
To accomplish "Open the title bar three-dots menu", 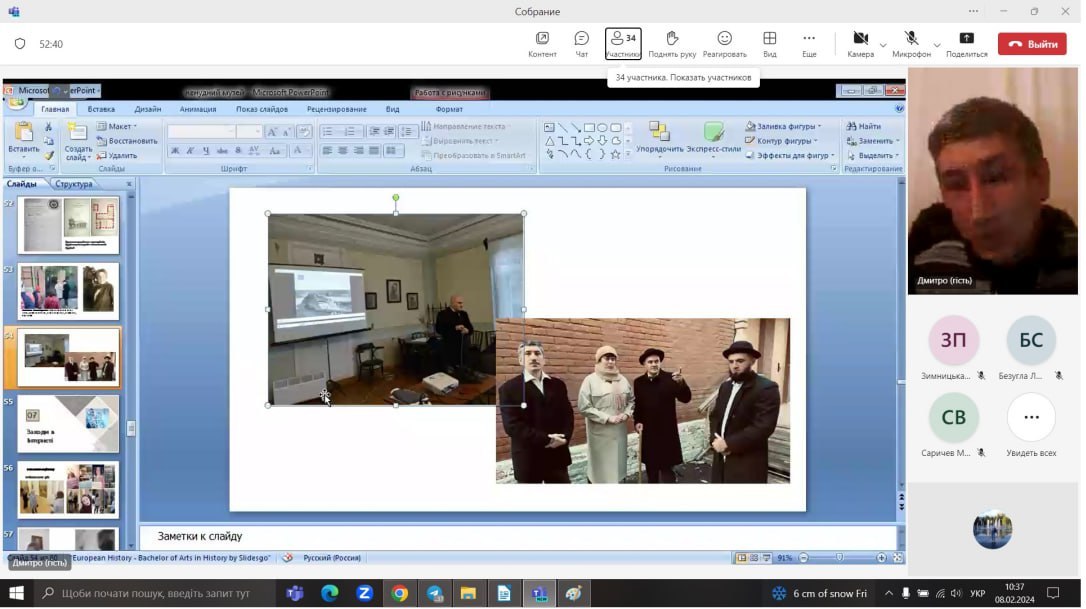I will tap(973, 11).
